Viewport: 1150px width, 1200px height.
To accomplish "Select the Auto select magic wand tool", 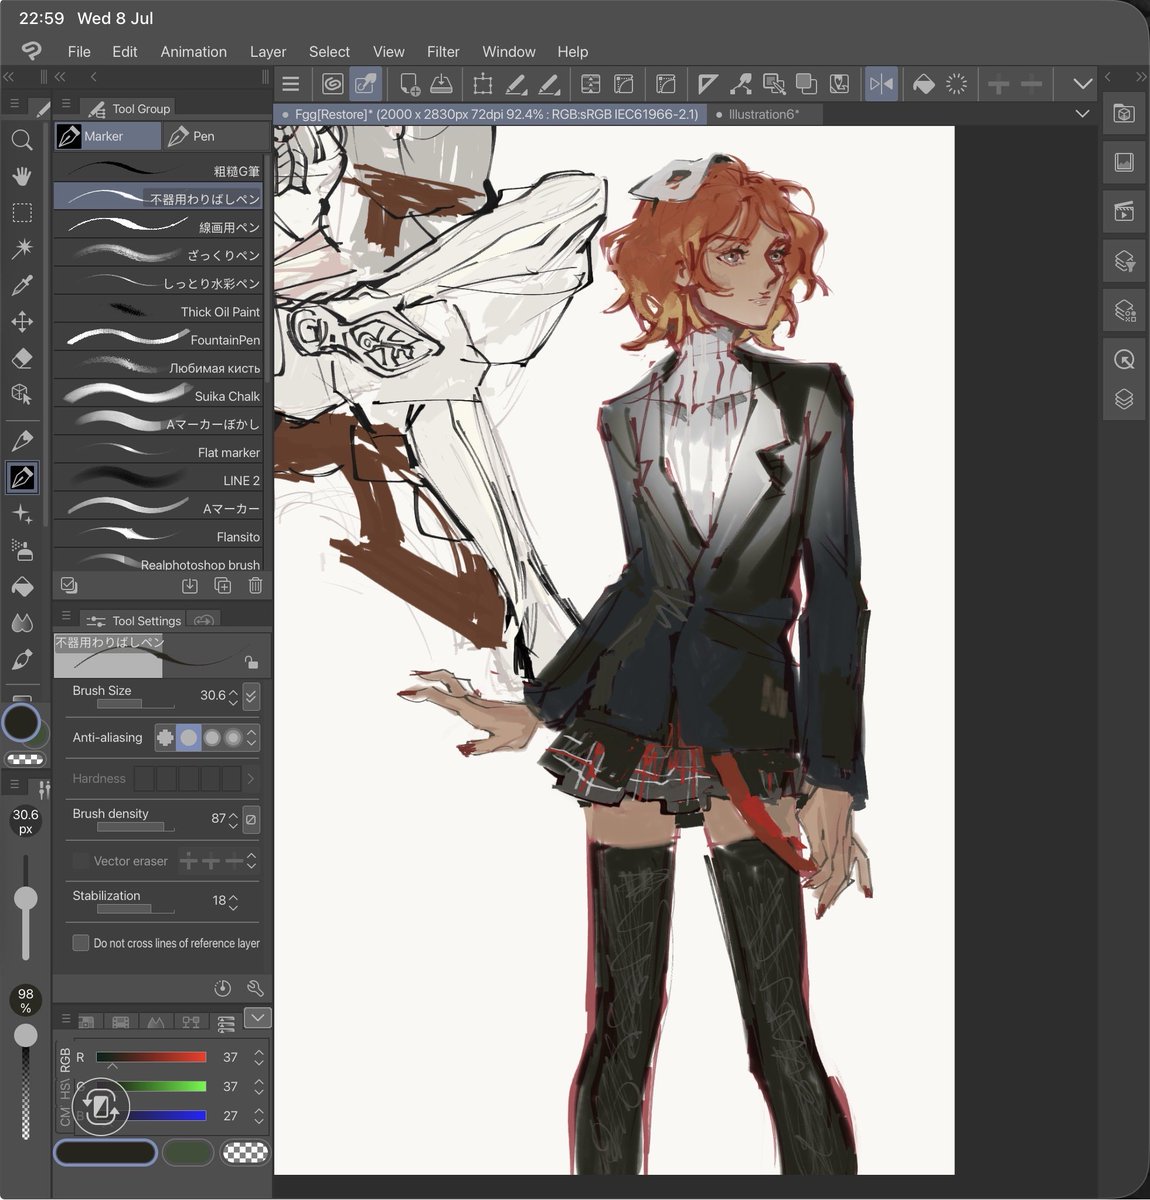I will (x=22, y=249).
